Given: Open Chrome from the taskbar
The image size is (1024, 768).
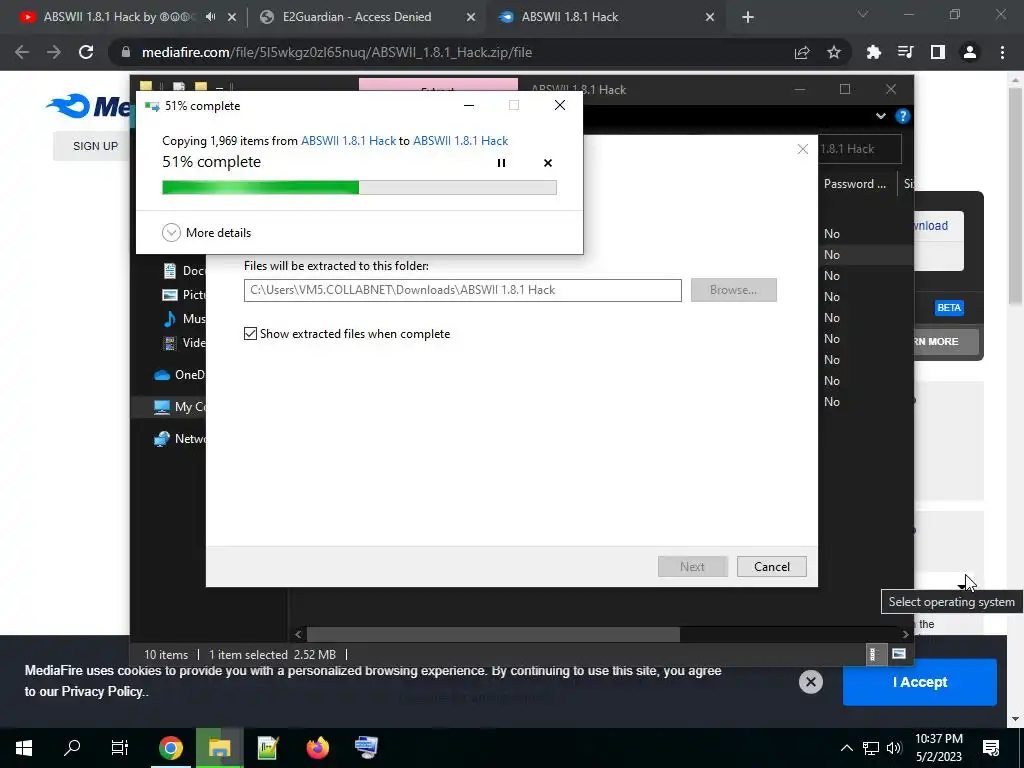Looking at the screenshot, I should 170,748.
